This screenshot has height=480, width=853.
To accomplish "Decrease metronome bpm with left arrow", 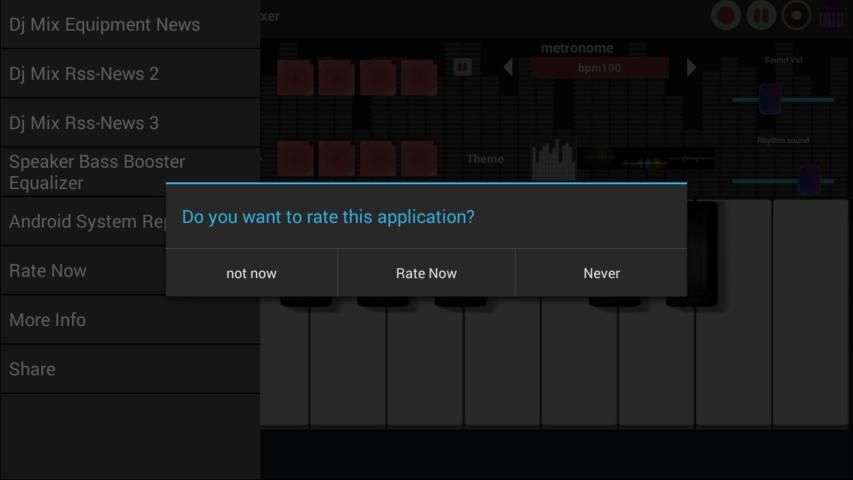I will (x=508, y=68).
